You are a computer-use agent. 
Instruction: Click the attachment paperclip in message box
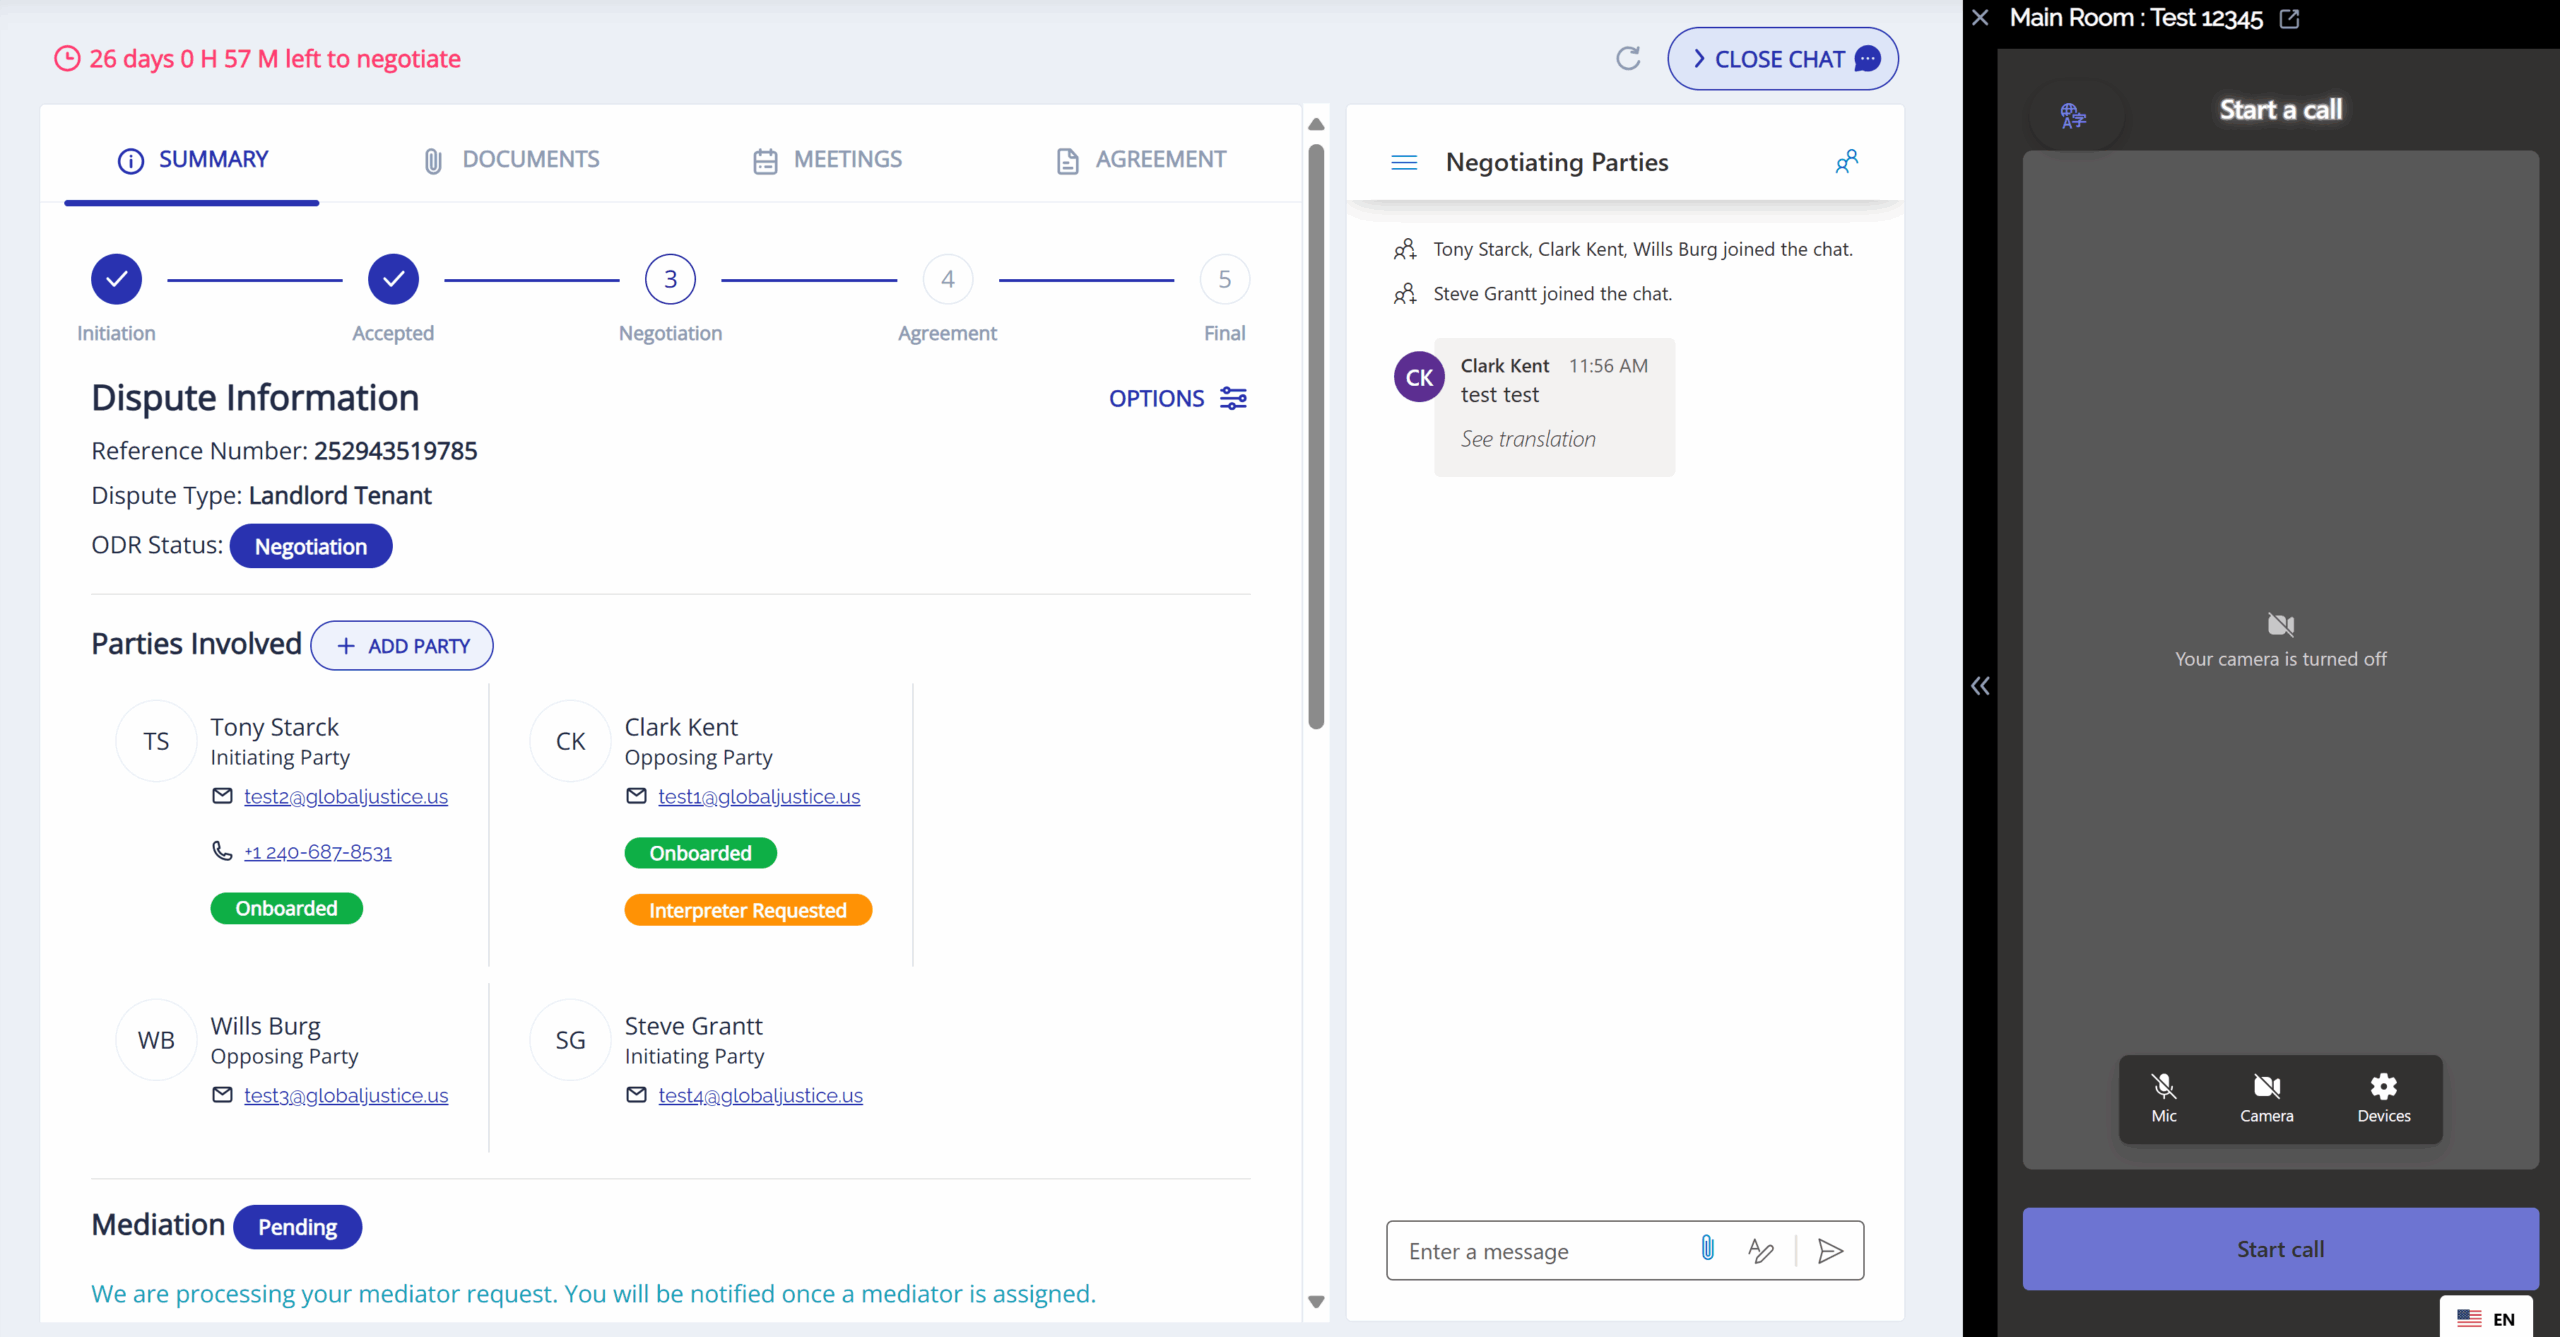tap(1708, 1248)
